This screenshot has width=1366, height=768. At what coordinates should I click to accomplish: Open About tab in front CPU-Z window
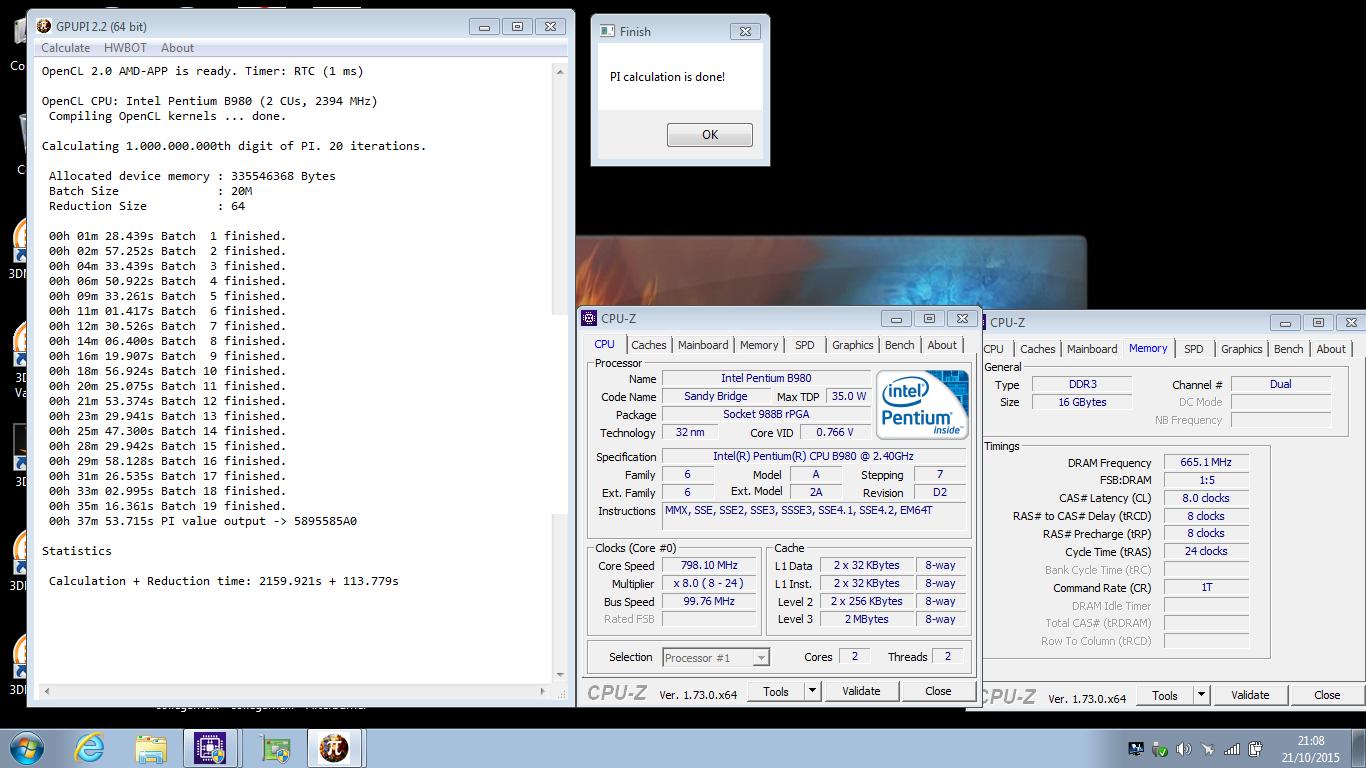coord(942,345)
